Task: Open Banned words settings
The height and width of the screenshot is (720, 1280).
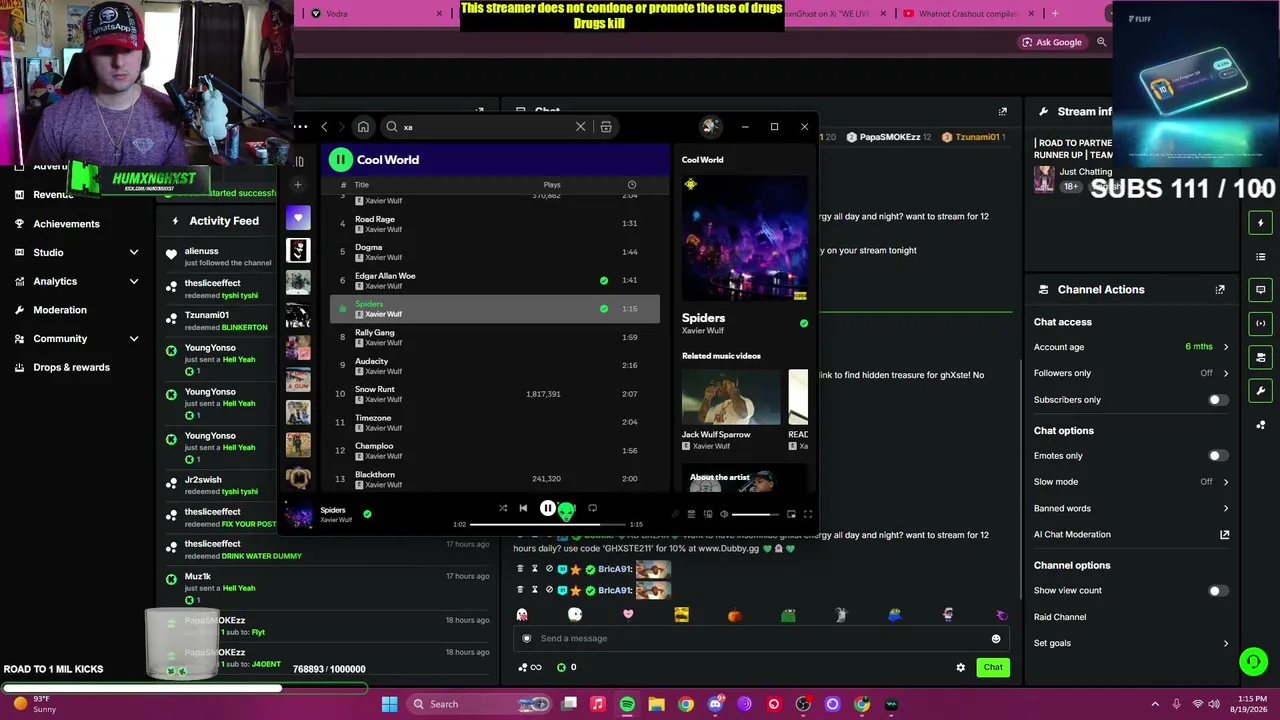Action: click(x=1131, y=508)
